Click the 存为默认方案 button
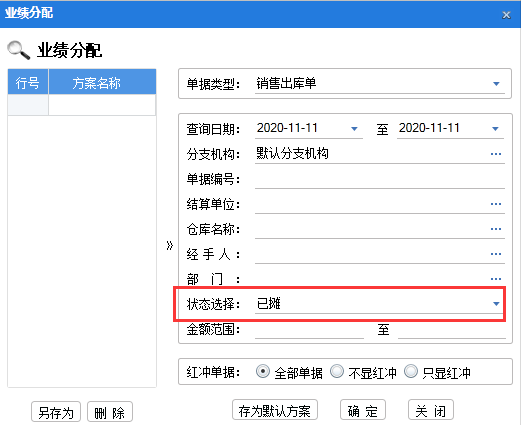This screenshot has width=521, height=425. (275, 410)
